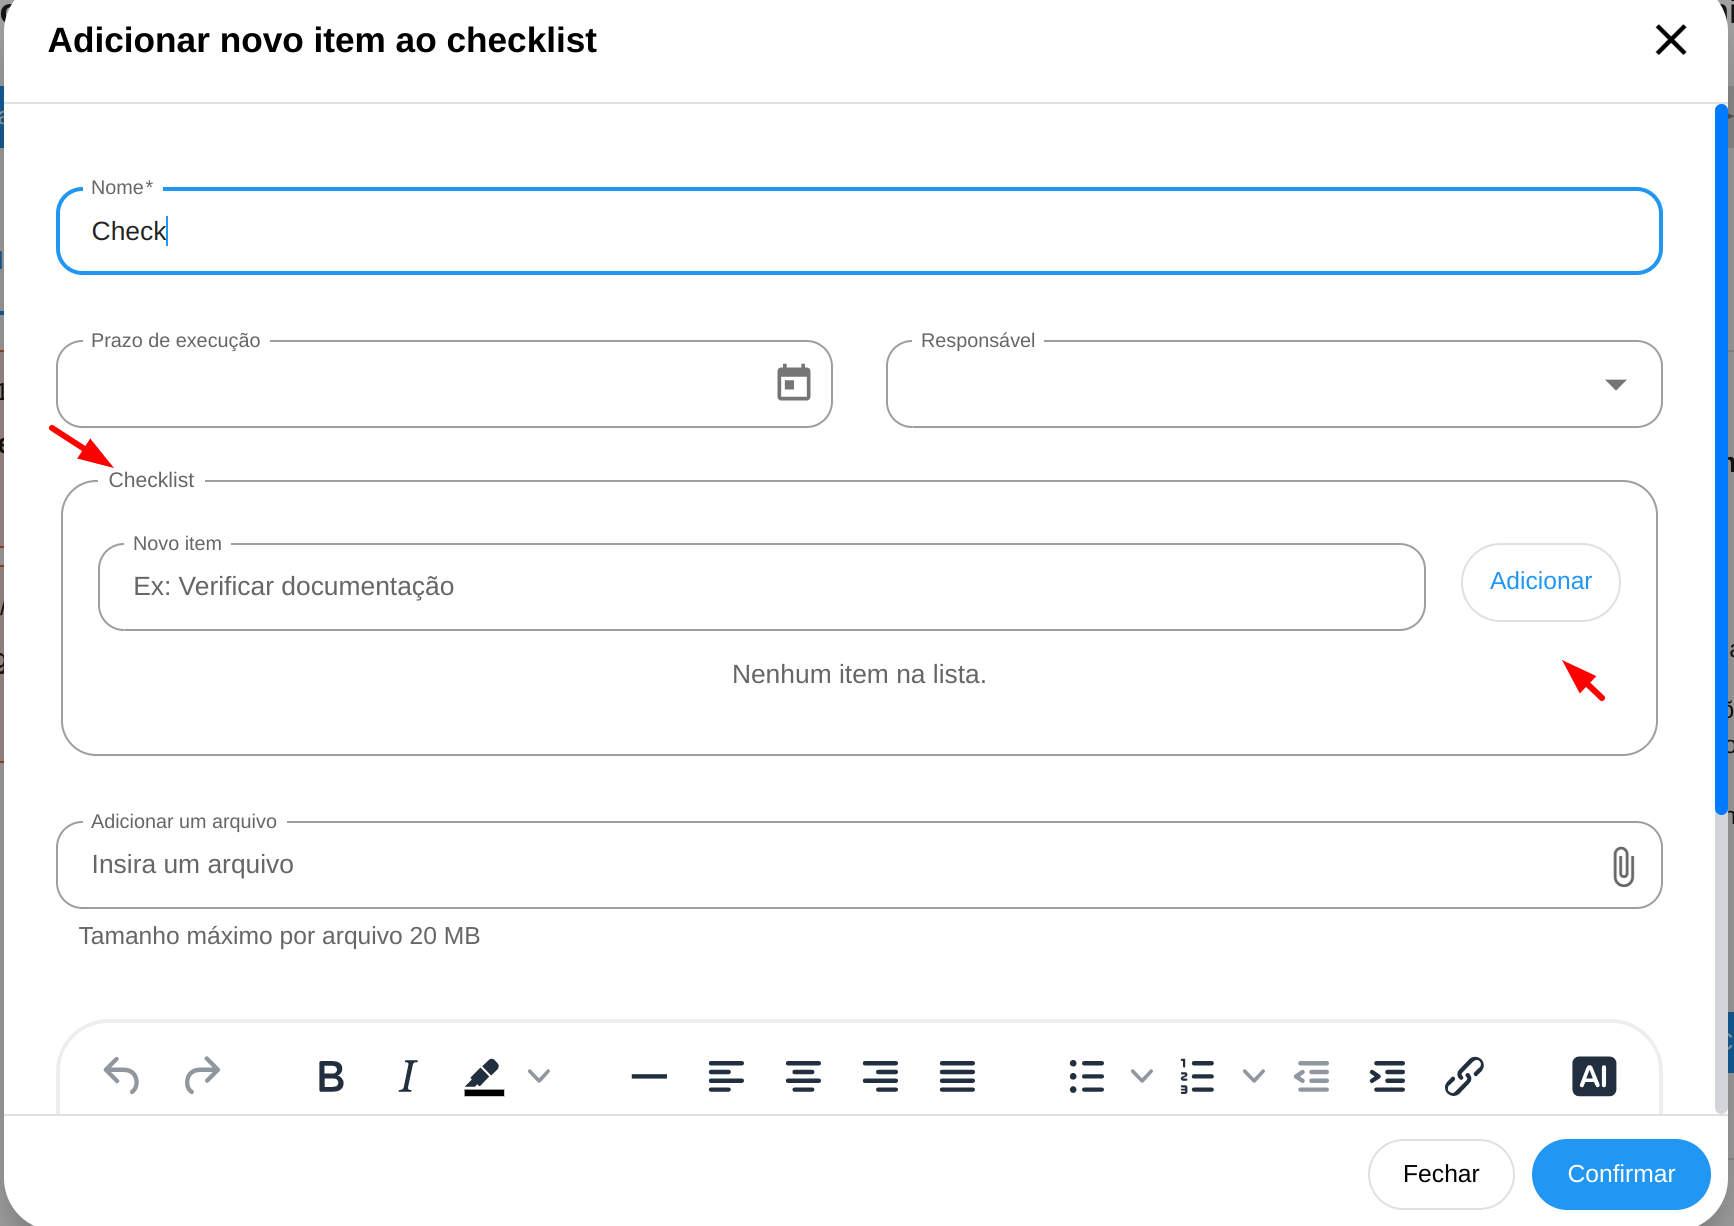
Task: Insert a bulleted list
Action: 1087,1077
